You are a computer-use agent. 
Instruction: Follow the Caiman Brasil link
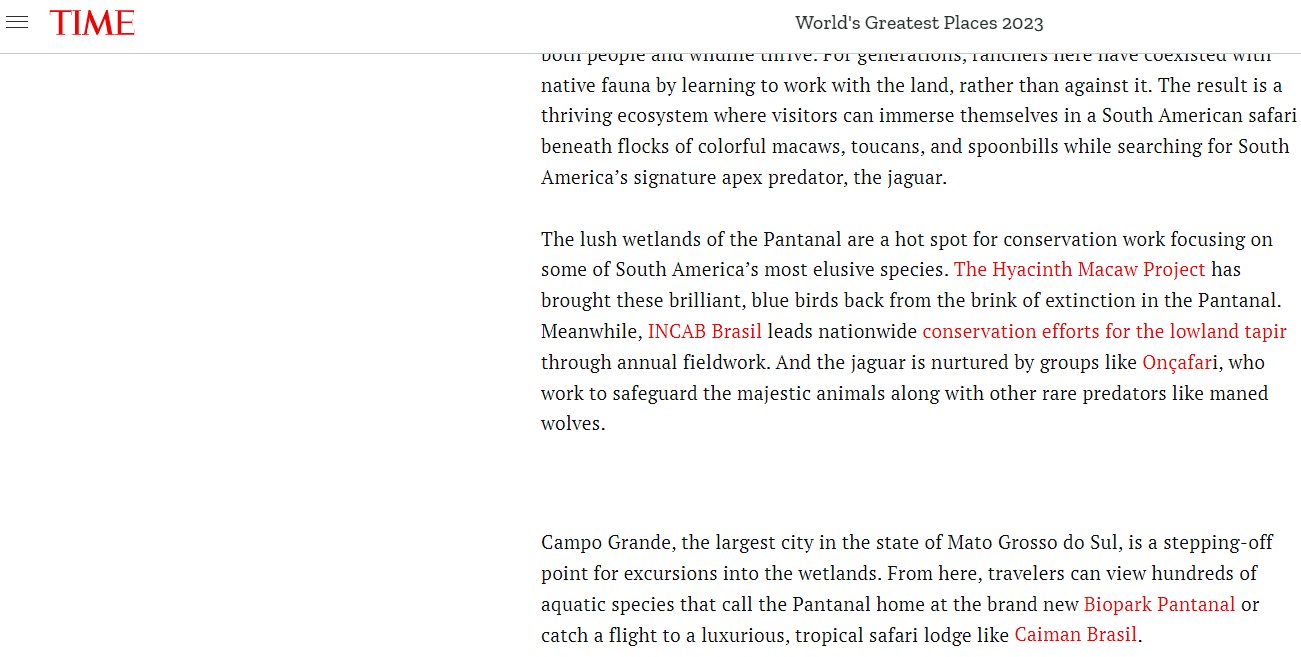(1075, 635)
